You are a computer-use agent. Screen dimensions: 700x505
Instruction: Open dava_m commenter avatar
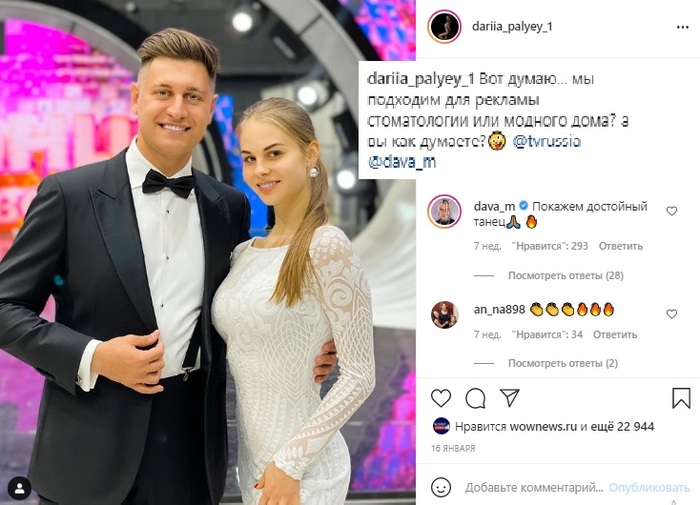445,211
